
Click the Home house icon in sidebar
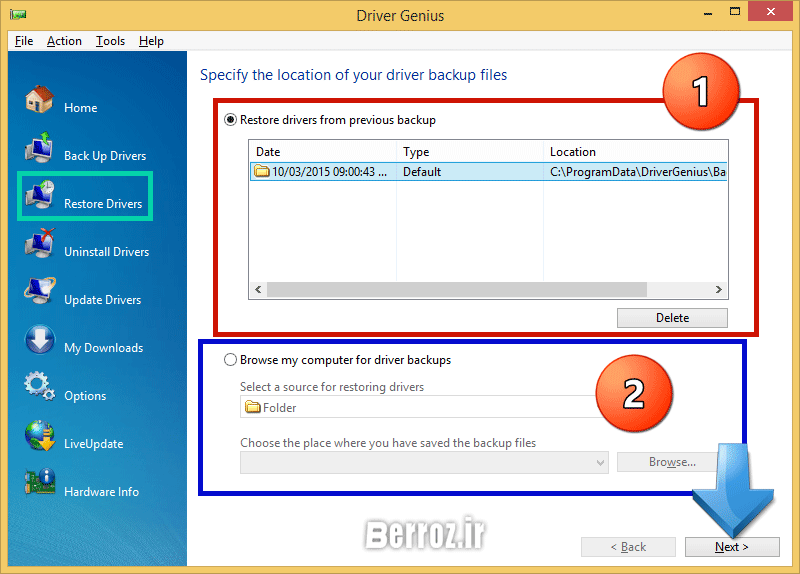pos(39,100)
